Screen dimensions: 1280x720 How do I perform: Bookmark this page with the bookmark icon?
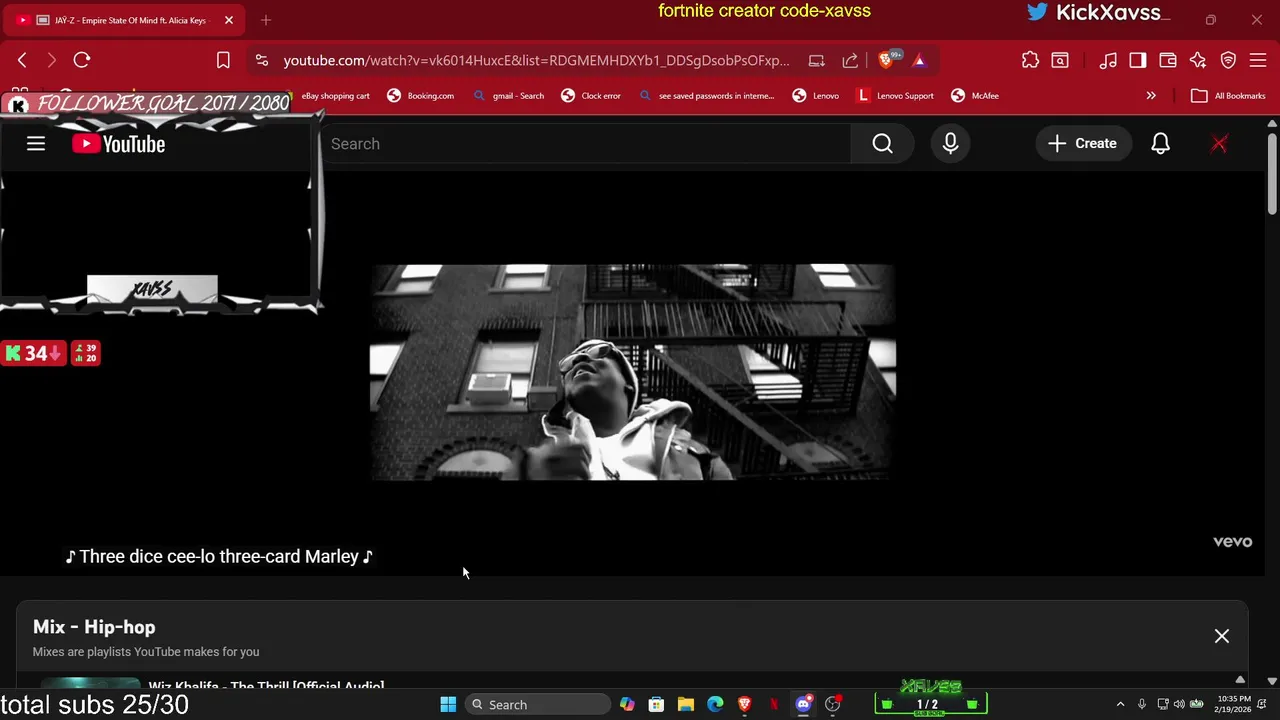pos(223,60)
